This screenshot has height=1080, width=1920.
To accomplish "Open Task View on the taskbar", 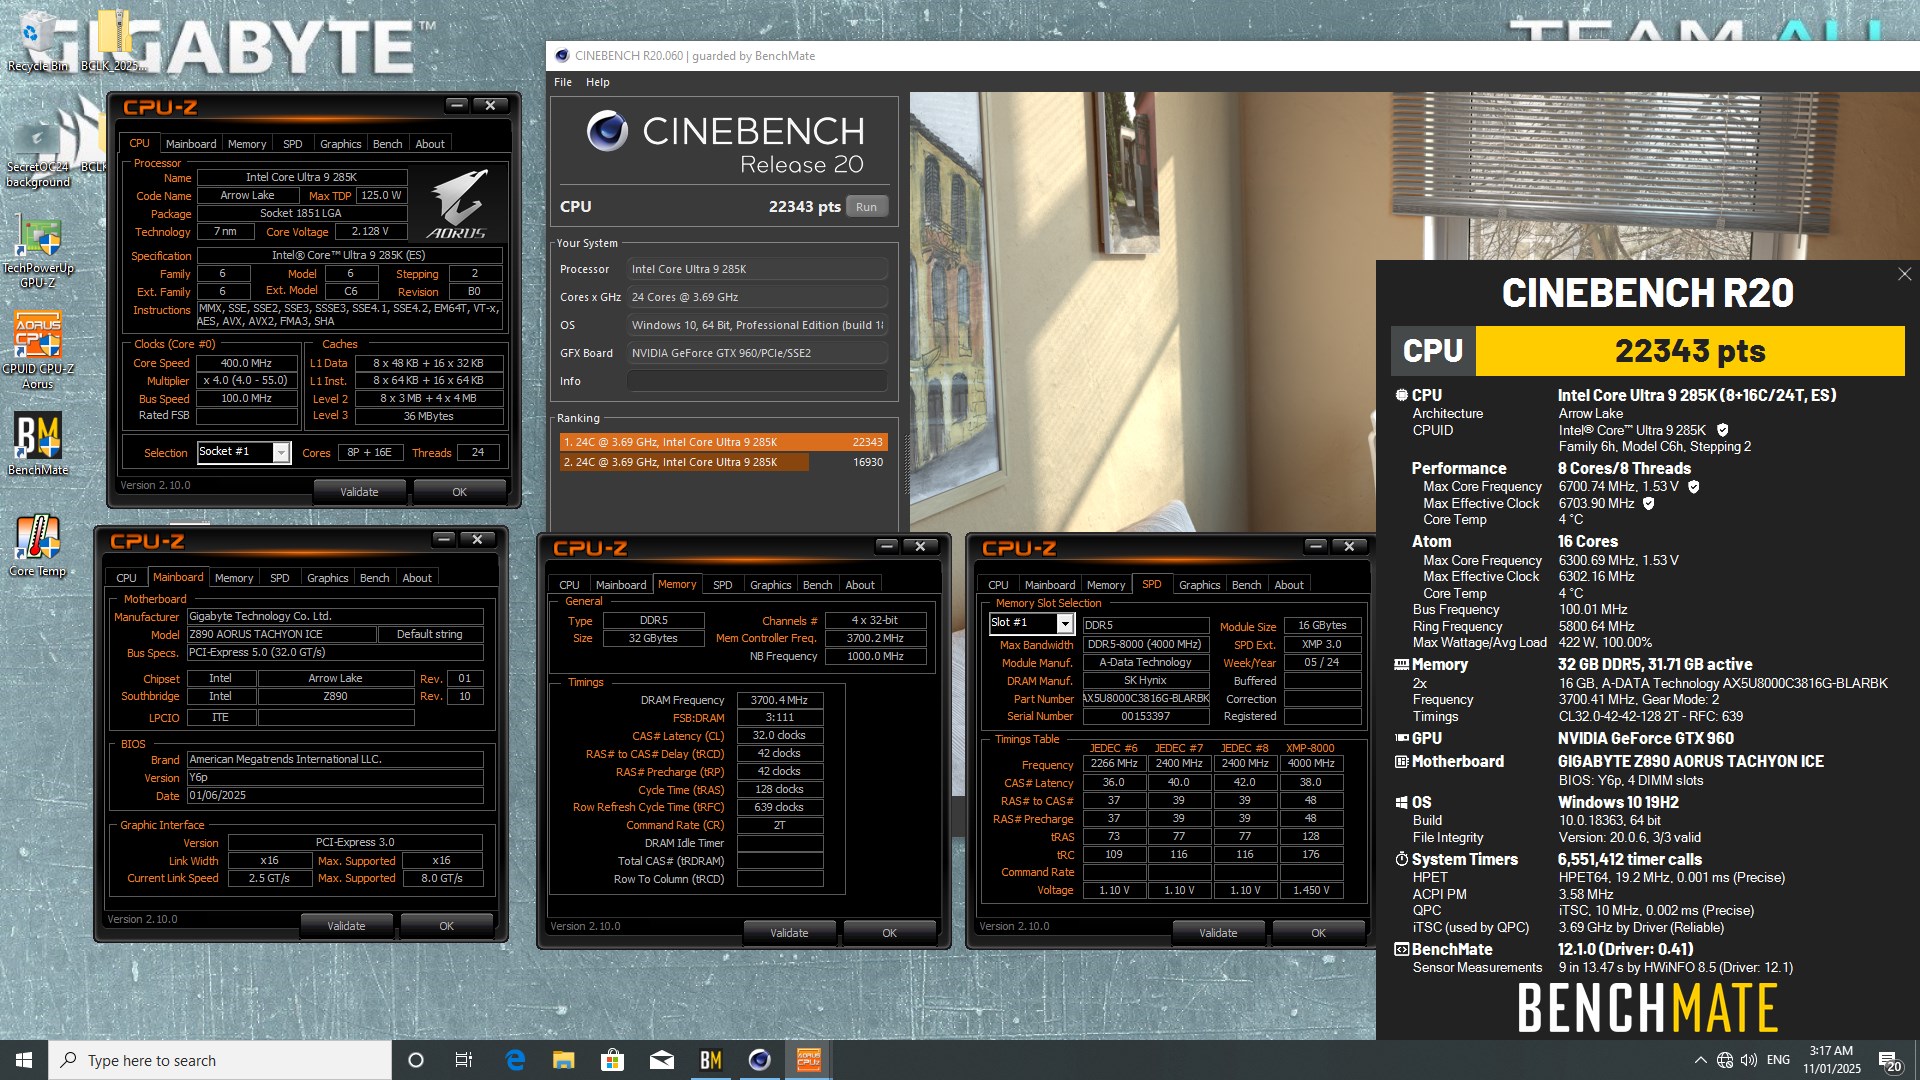I will point(464,1060).
